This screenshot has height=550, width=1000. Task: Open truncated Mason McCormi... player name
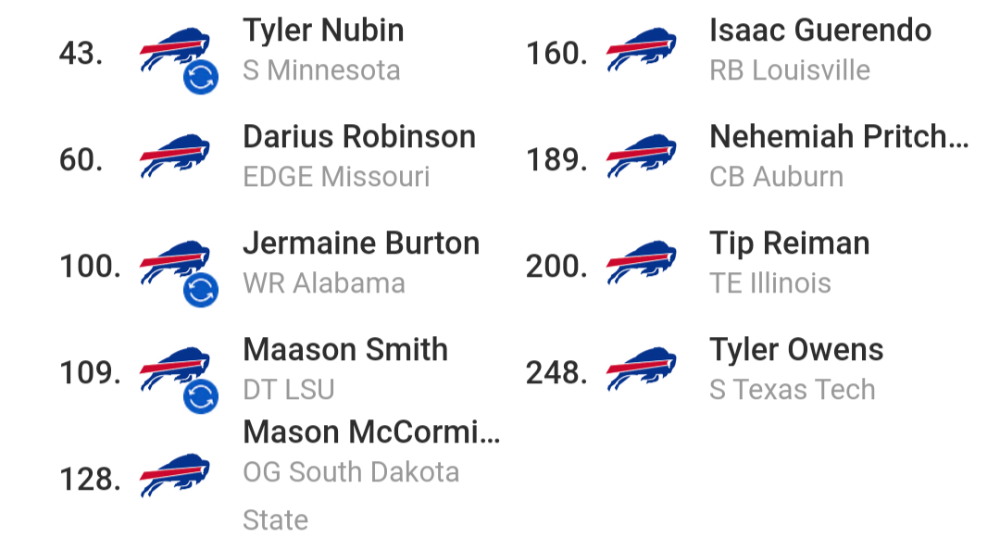pos(371,432)
